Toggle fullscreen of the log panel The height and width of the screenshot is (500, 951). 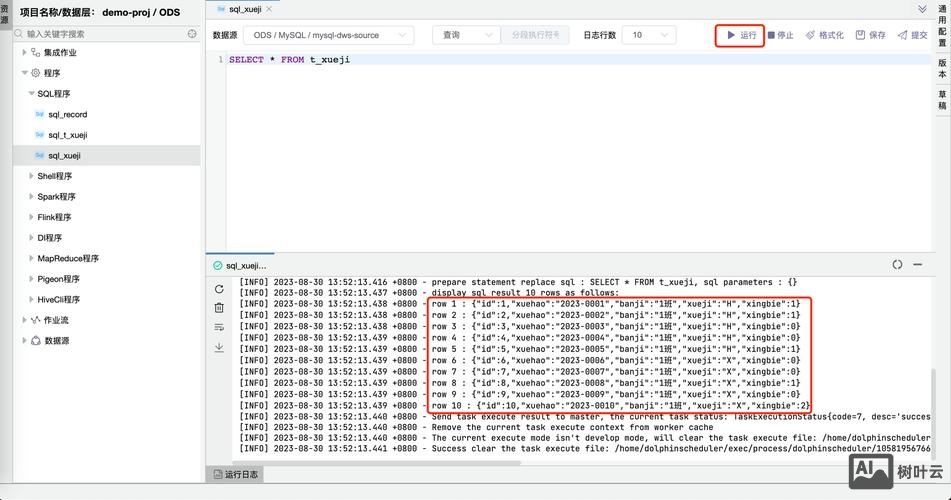(x=898, y=265)
